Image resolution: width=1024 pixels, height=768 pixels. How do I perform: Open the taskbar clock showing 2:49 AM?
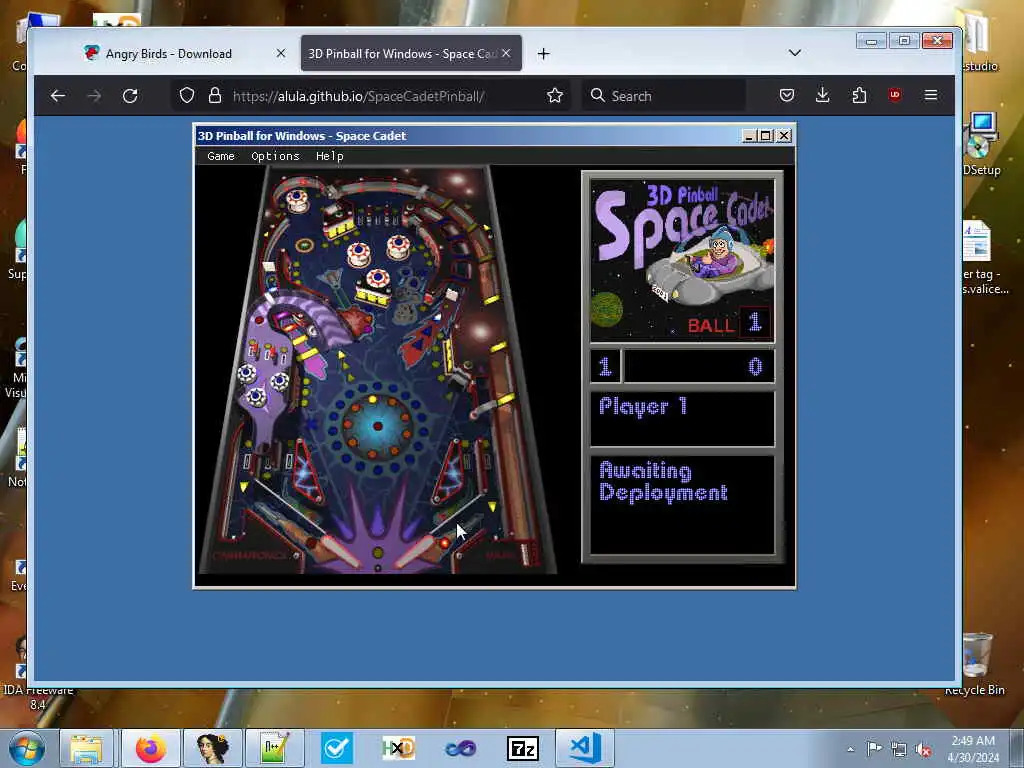click(973, 749)
